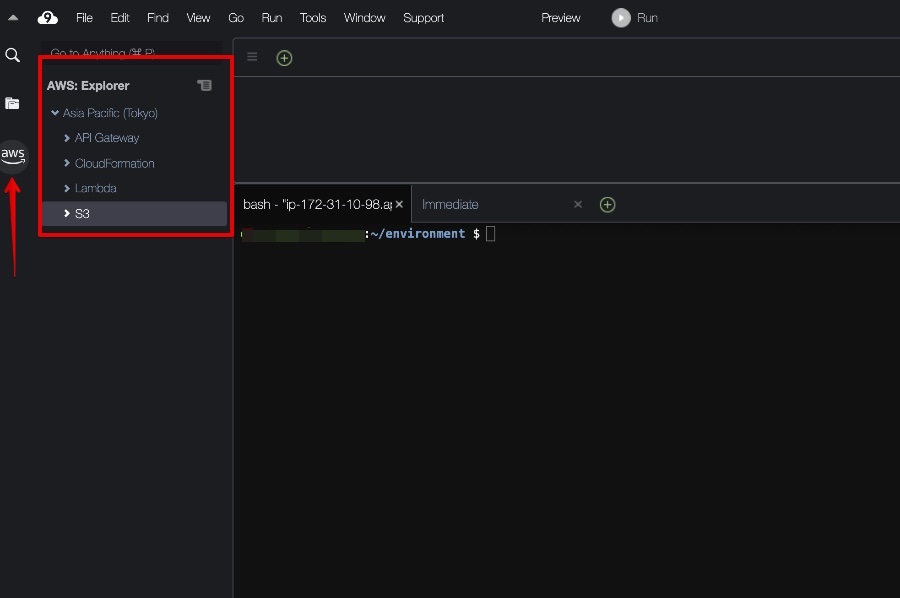Click the Preview button
The height and width of the screenshot is (598, 900).
click(x=561, y=18)
